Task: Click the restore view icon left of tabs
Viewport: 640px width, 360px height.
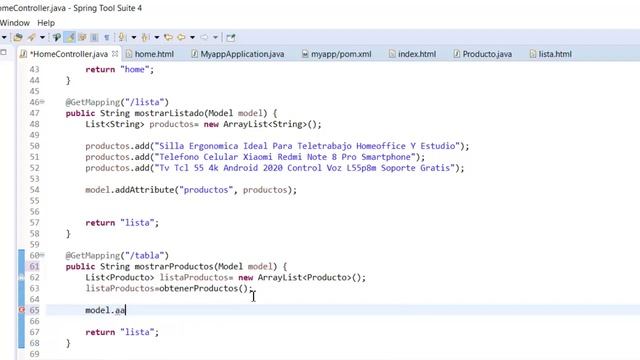Action: [x=4, y=52]
